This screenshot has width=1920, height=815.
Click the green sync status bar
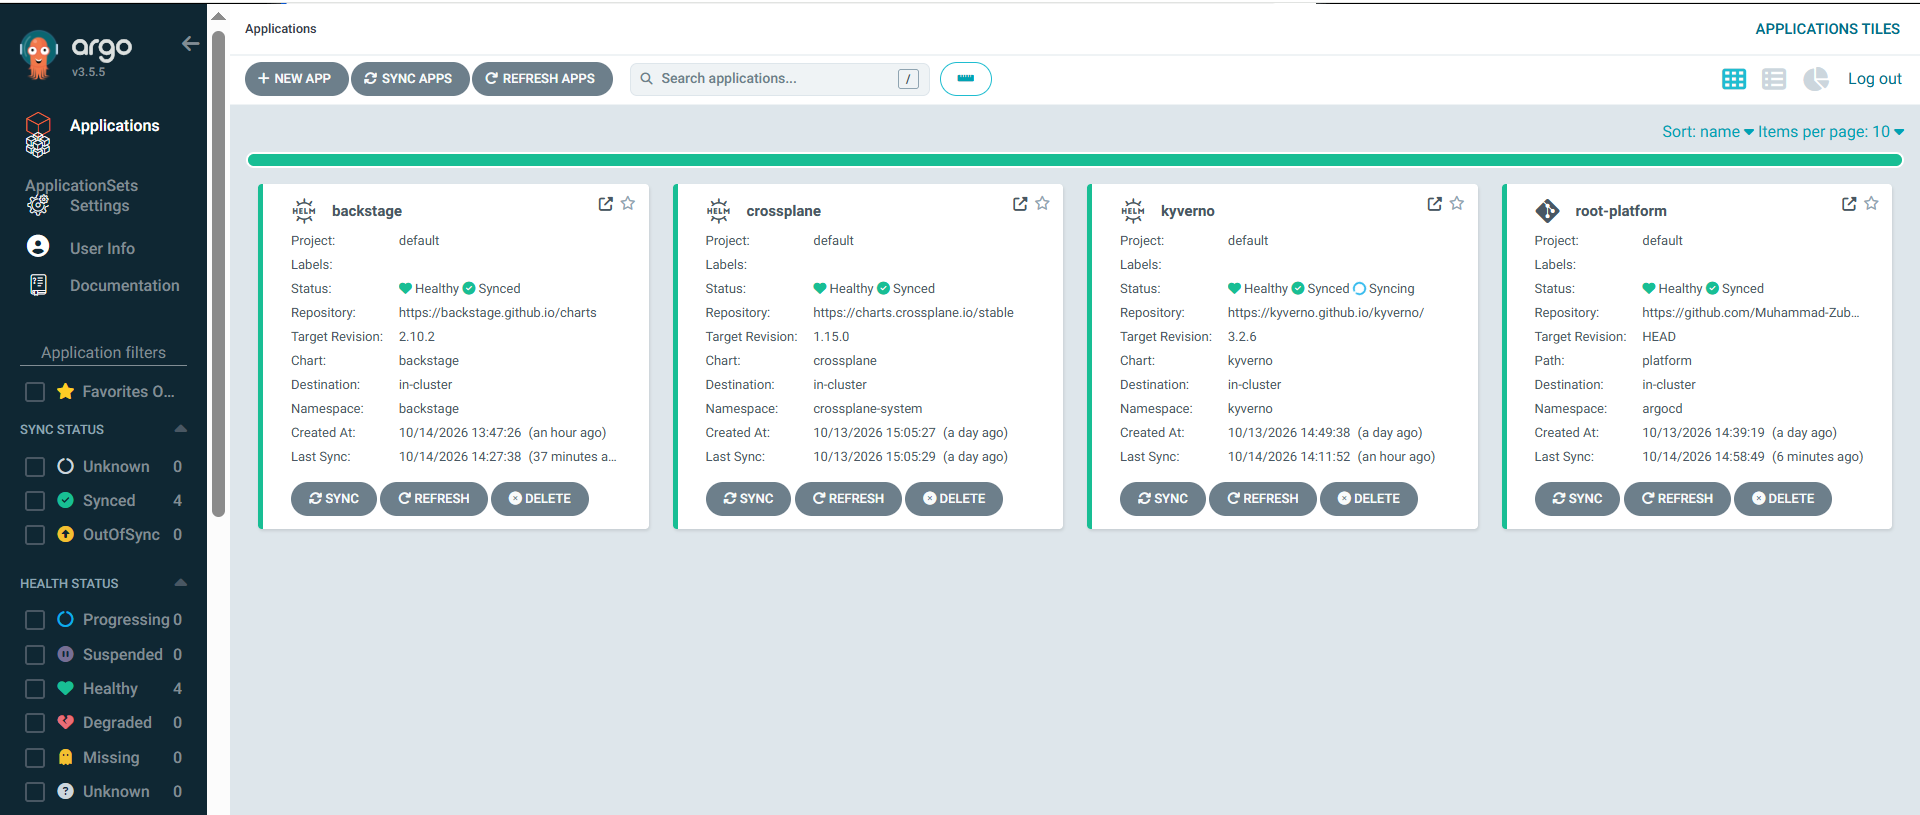(x=1074, y=160)
